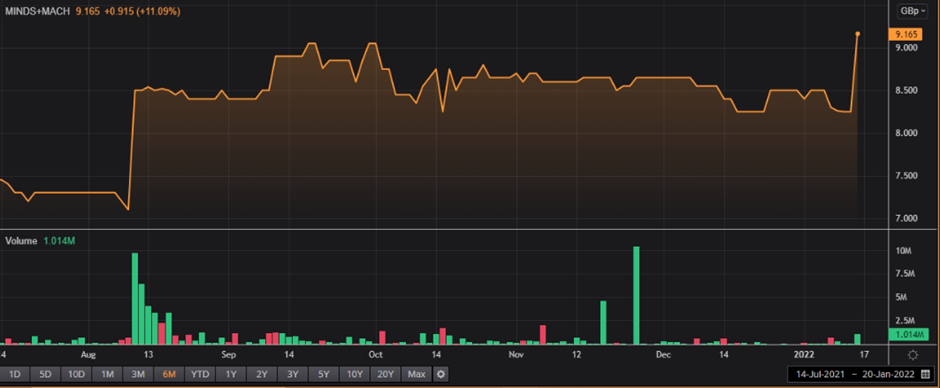The width and height of the screenshot is (940, 388).
Task: Click the +0.915 (+11.09%) change text
Action: (142, 11)
